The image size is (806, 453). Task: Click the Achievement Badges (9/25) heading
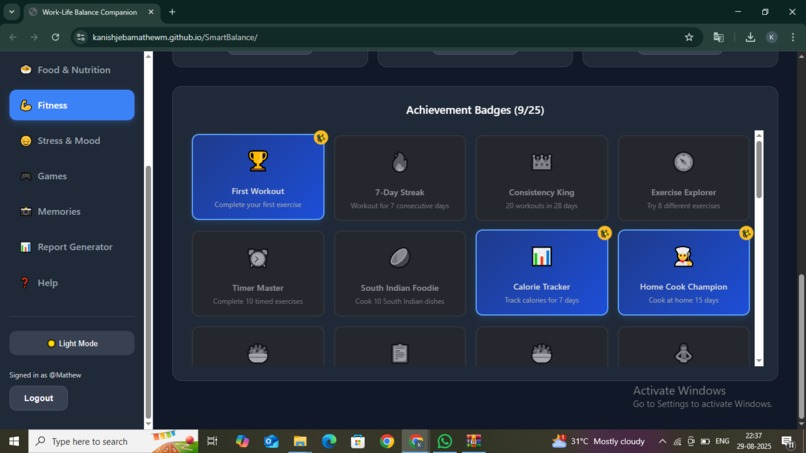(x=475, y=110)
